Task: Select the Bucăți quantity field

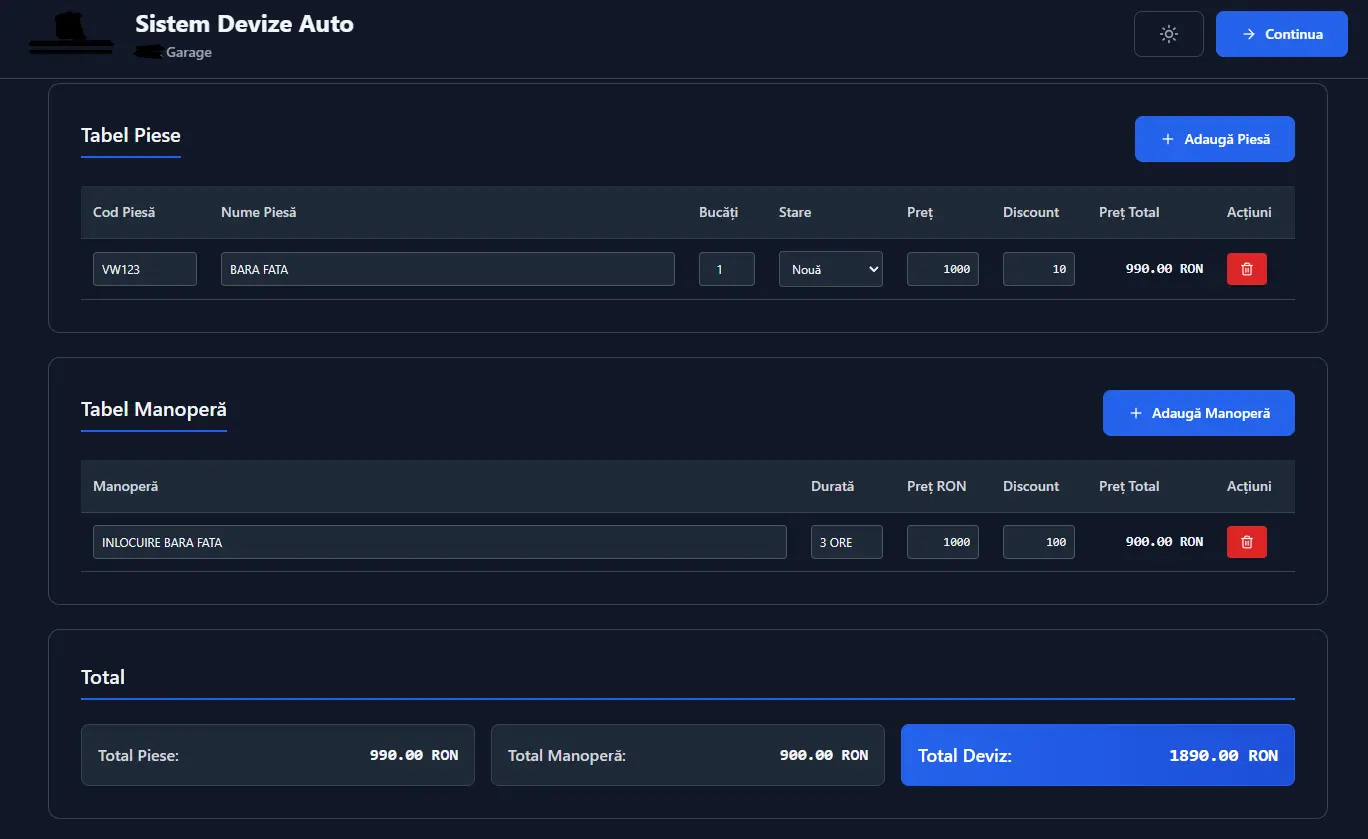Action: [726, 269]
